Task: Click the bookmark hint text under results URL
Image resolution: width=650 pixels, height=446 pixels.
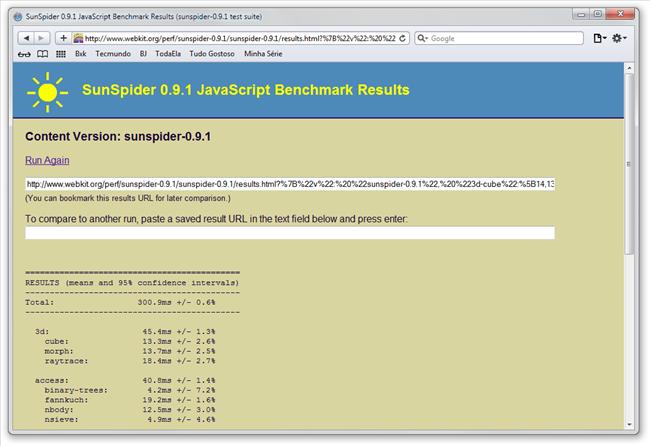Action: (128, 198)
